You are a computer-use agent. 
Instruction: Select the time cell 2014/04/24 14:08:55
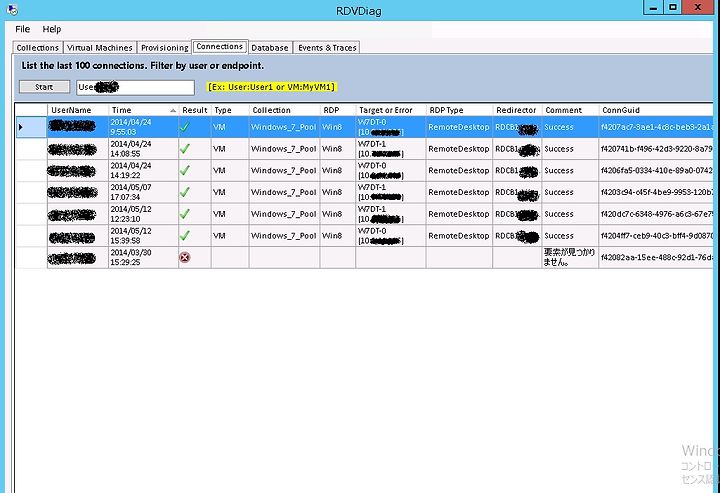coord(143,149)
